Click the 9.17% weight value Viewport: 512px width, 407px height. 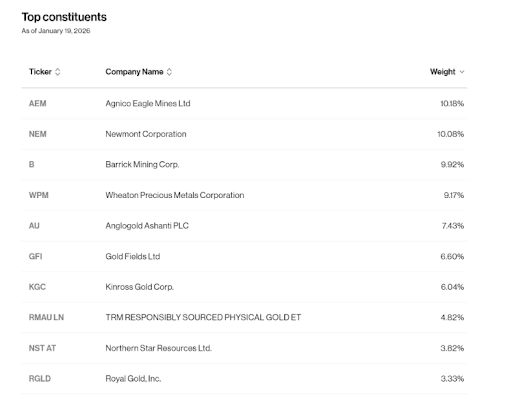pyautogui.click(x=454, y=195)
